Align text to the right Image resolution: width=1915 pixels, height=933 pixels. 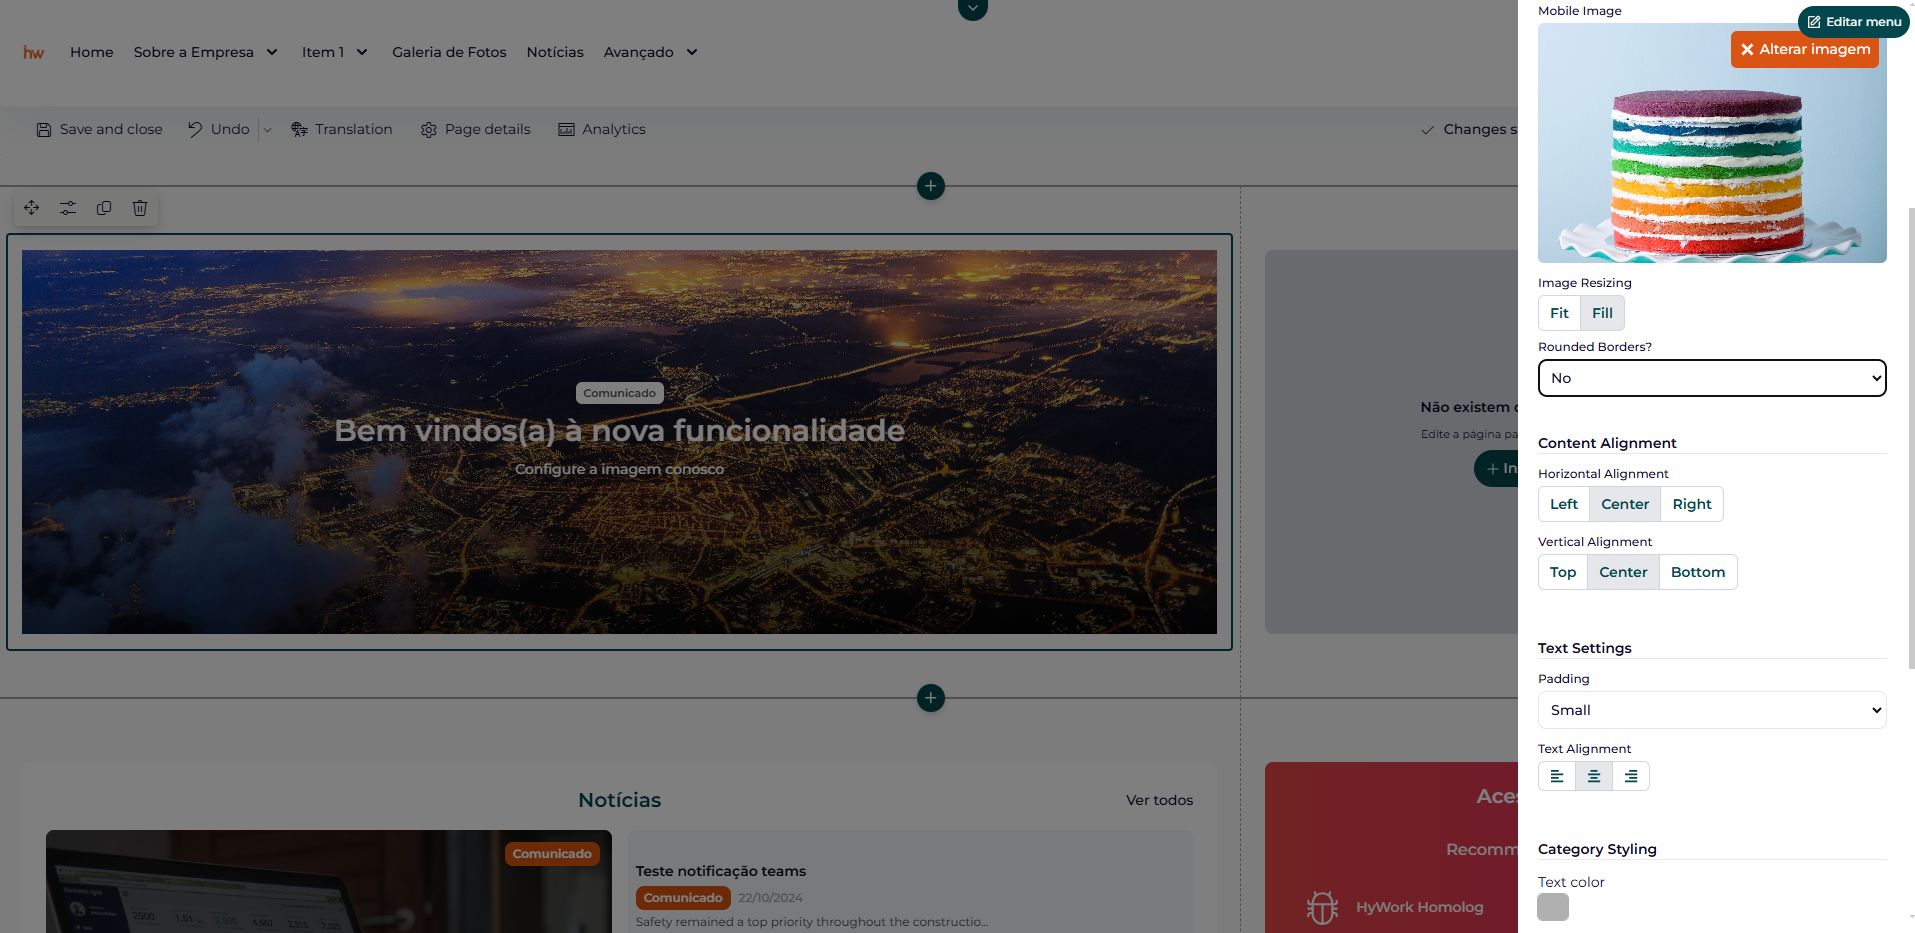1630,776
